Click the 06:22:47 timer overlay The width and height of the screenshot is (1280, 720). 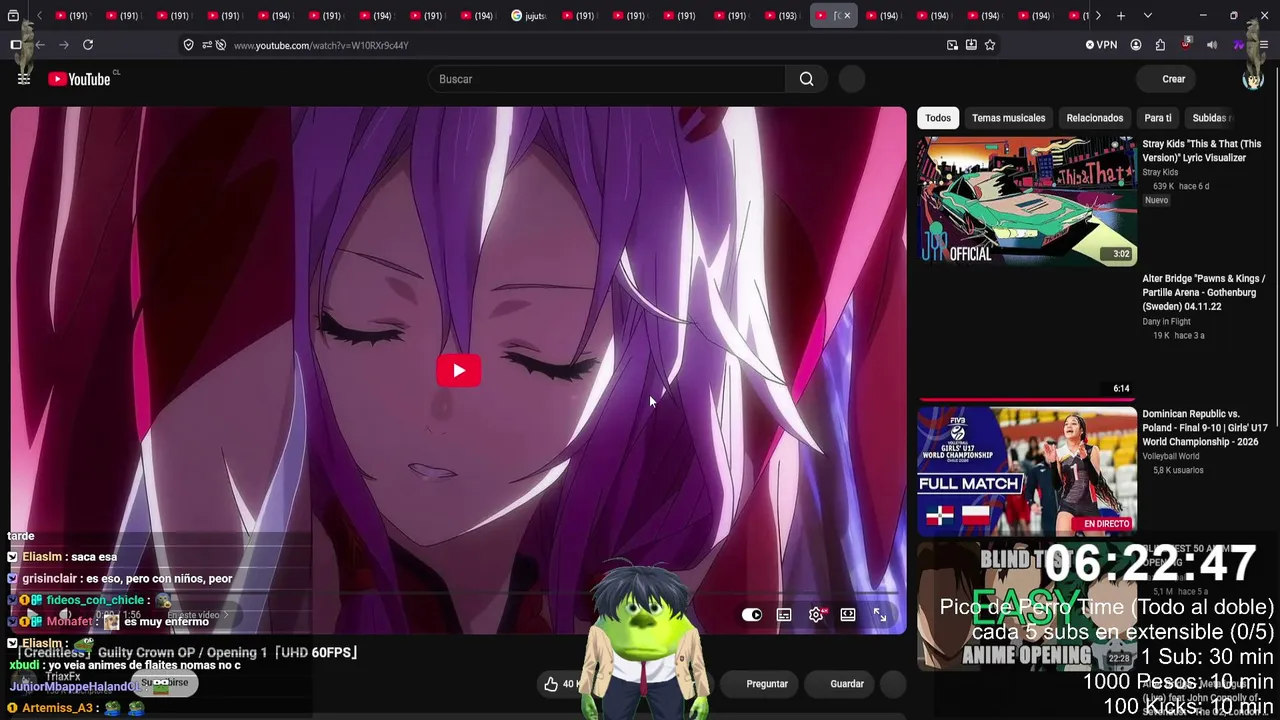(x=1150, y=564)
